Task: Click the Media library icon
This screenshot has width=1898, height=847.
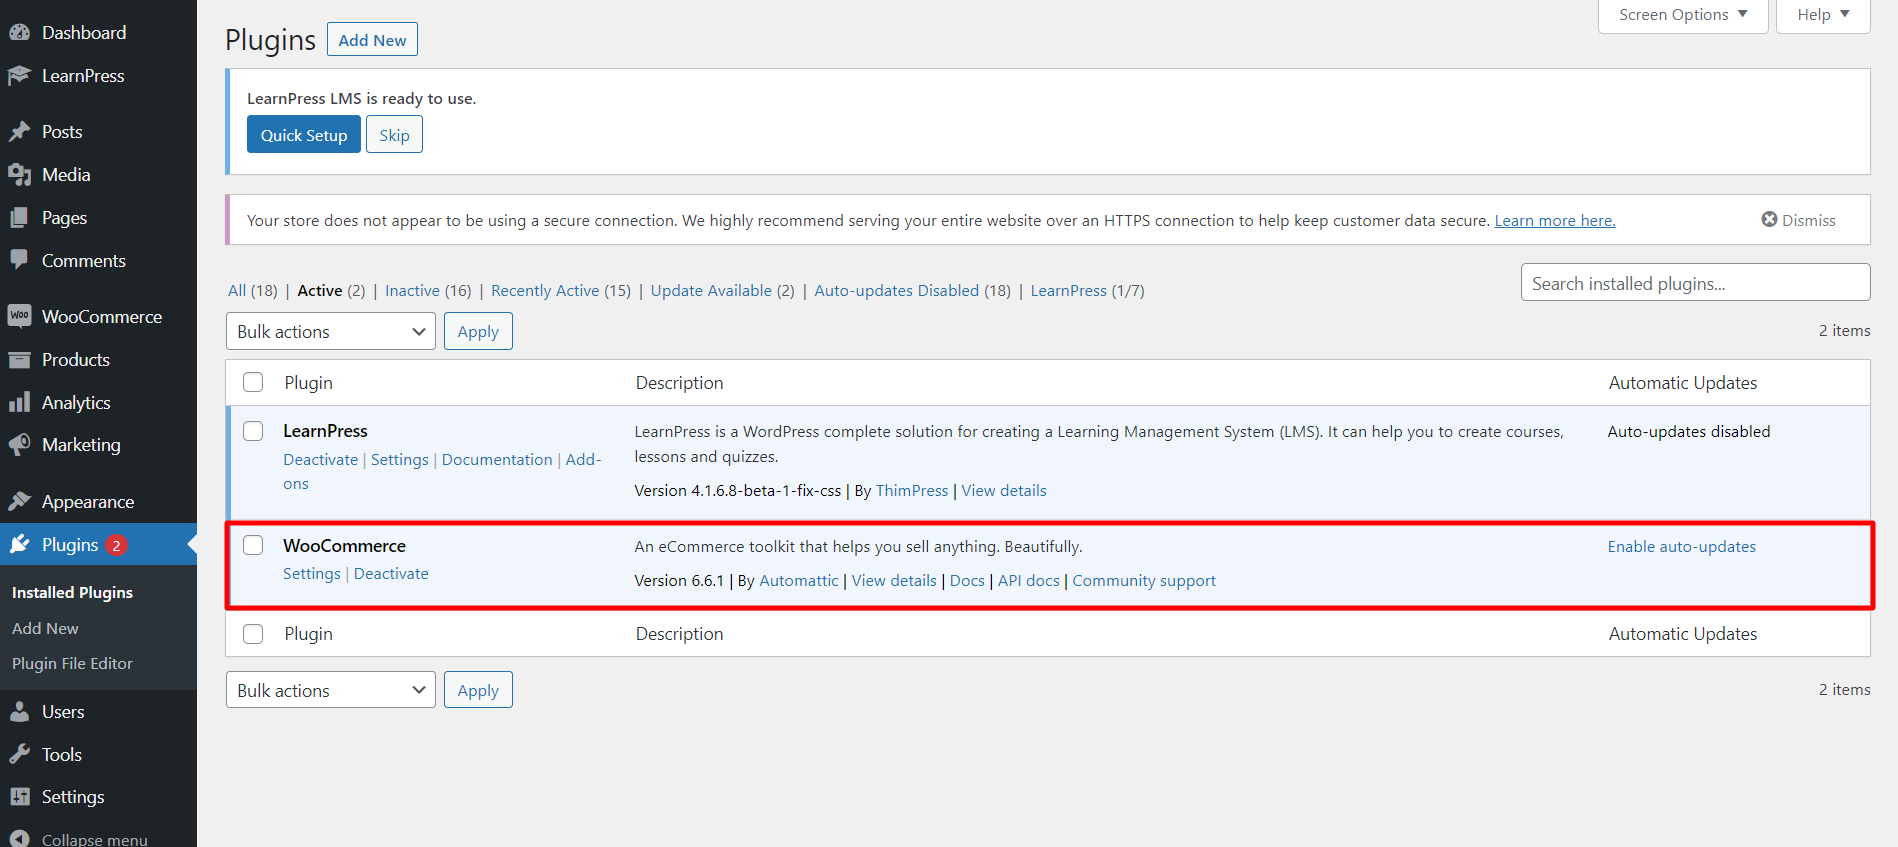Action: [x=19, y=175]
